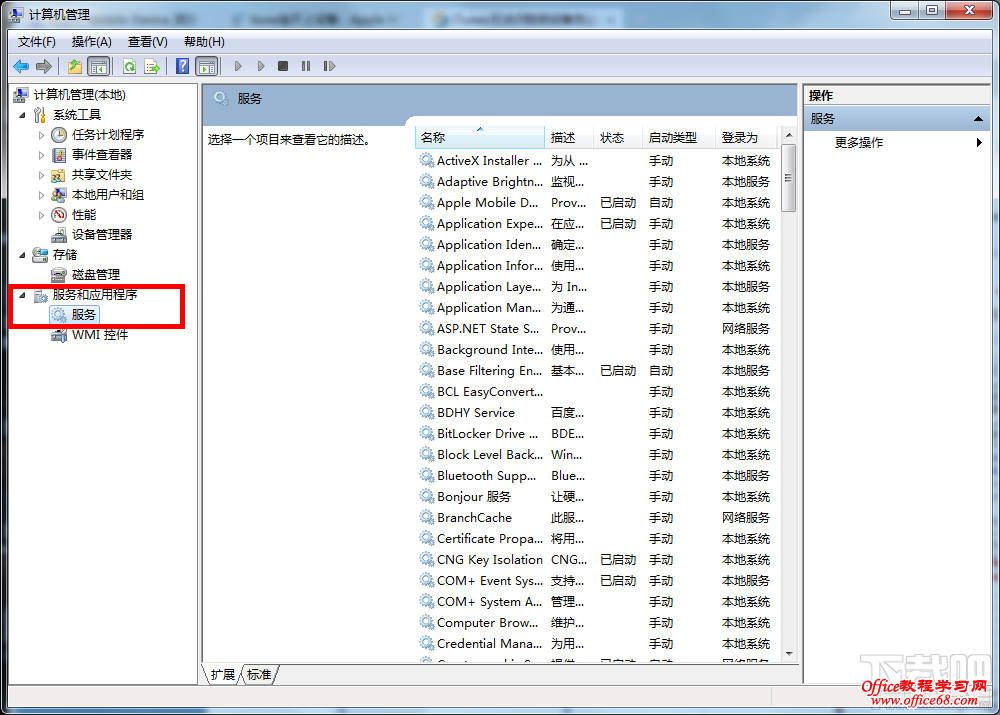Viewport: 1000px width, 715px height.
Task: Click the Stop service square icon
Action: 283,66
